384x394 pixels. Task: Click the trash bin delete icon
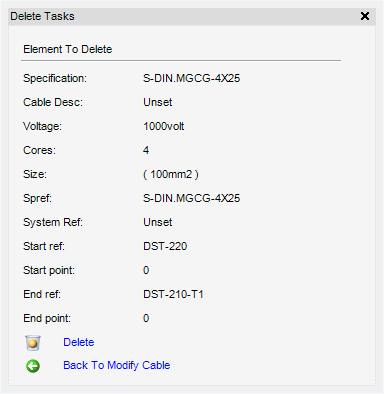pos(33,343)
